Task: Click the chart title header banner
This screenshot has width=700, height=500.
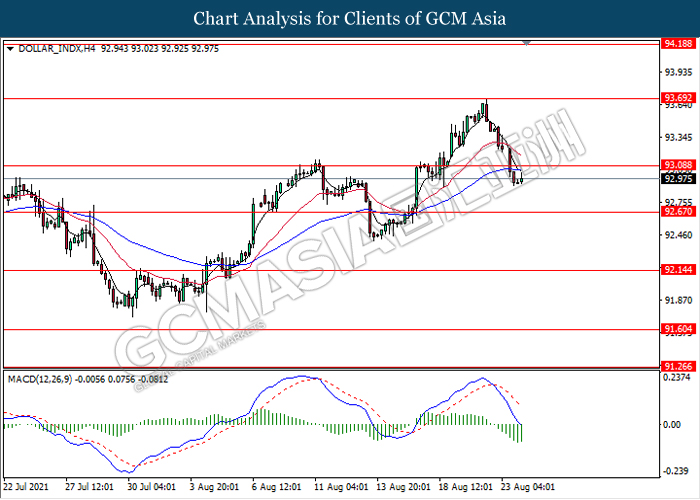Action: pos(350,18)
